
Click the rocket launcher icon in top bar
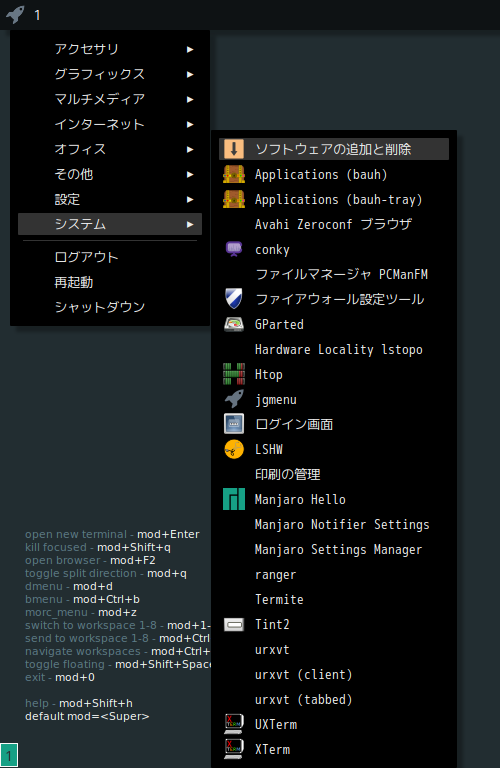coord(15,14)
